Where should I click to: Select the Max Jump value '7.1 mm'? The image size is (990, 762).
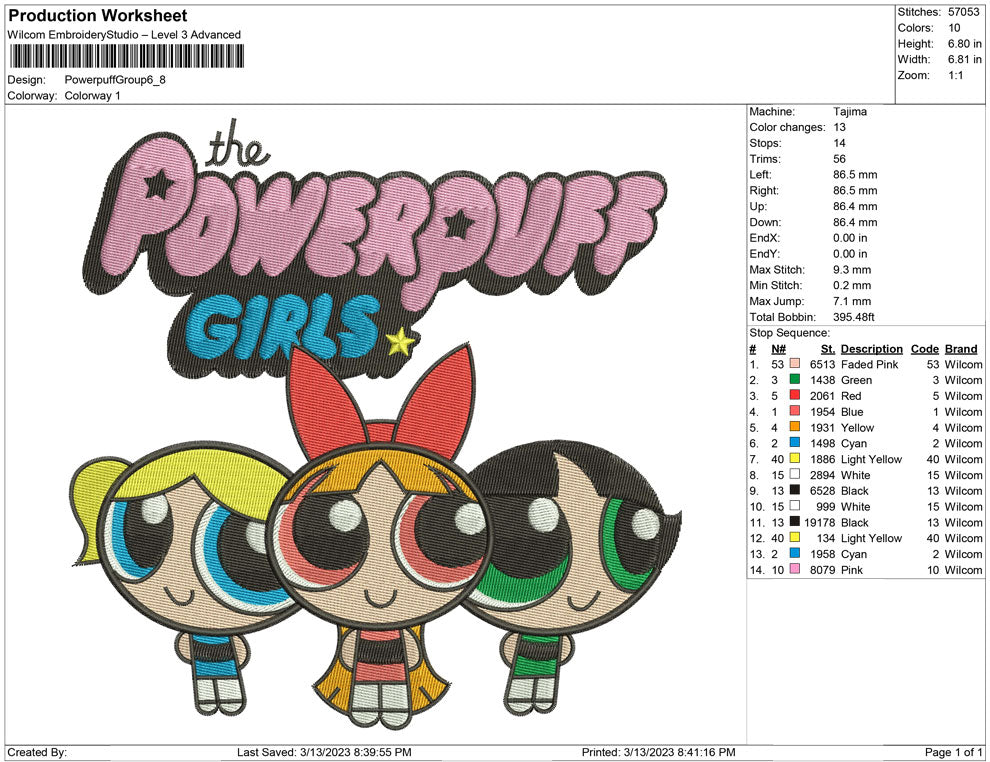coord(852,301)
